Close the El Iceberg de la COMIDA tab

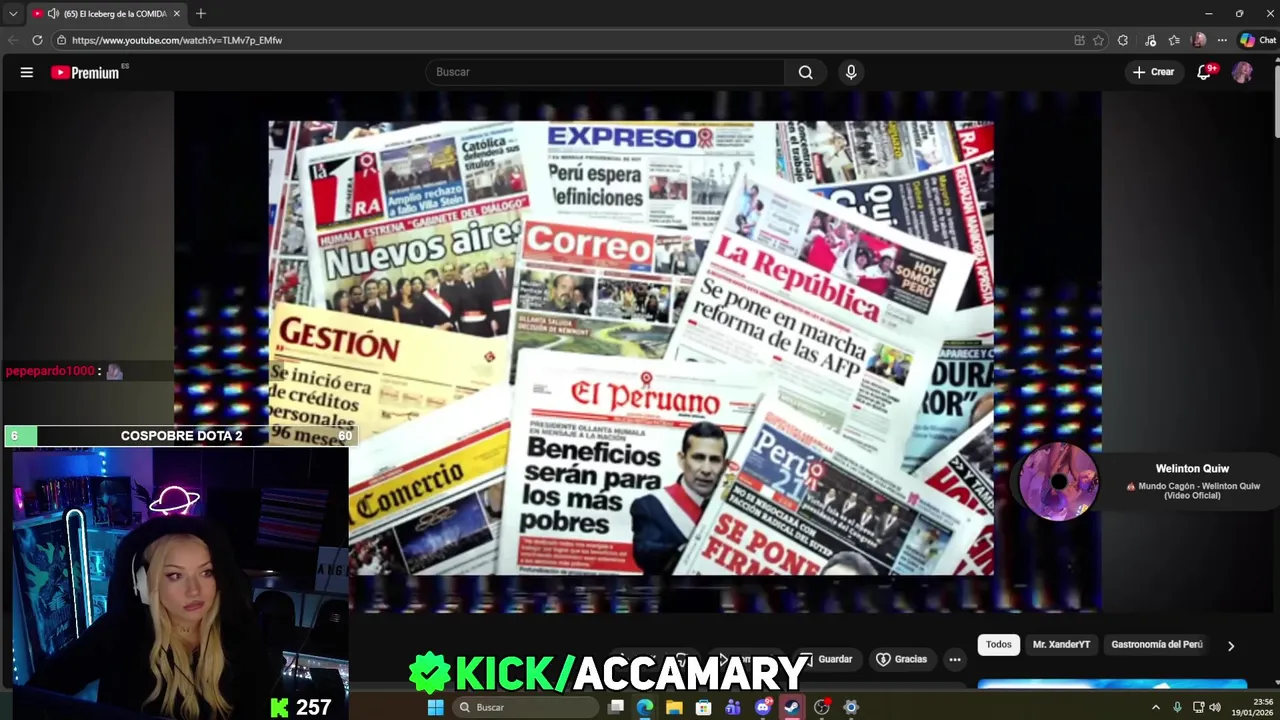click(177, 14)
